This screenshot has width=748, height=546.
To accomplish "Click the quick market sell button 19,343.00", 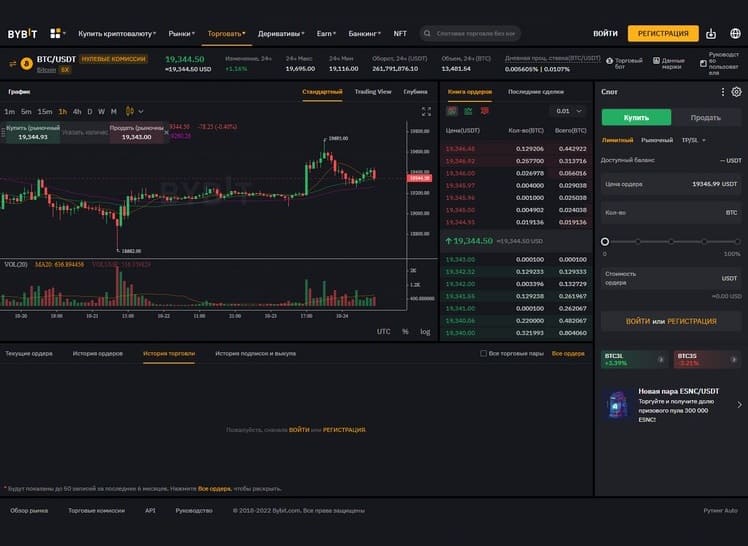I will [x=136, y=133].
